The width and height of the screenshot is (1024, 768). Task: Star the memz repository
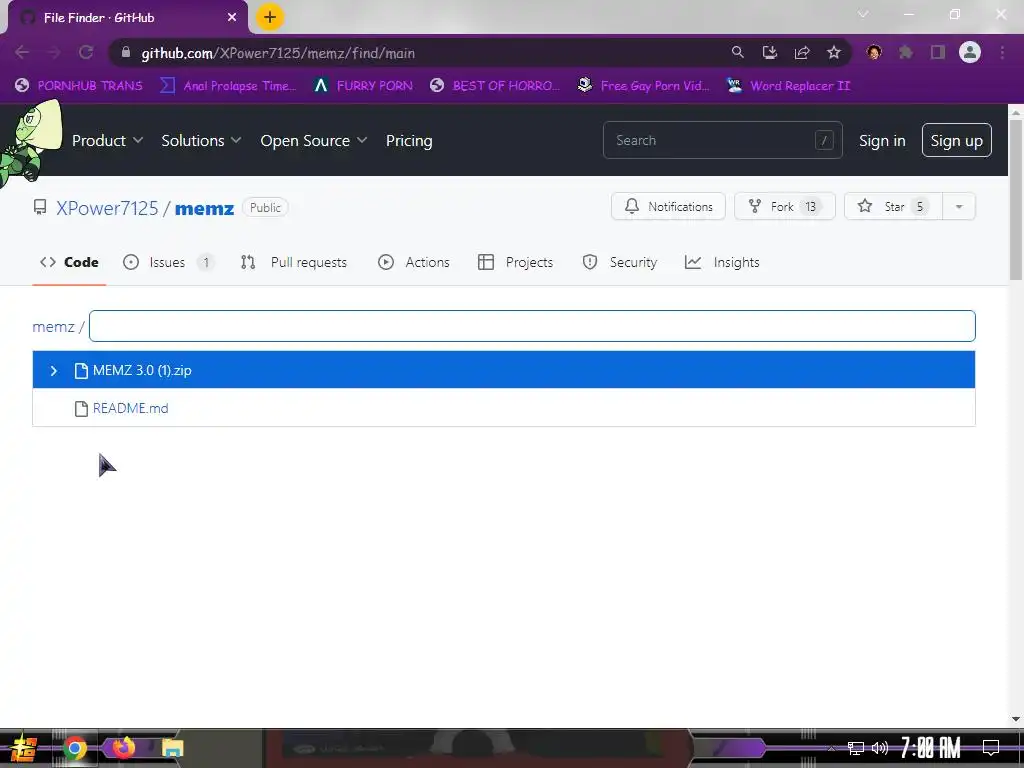pyautogui.click(x=893, y=206)
